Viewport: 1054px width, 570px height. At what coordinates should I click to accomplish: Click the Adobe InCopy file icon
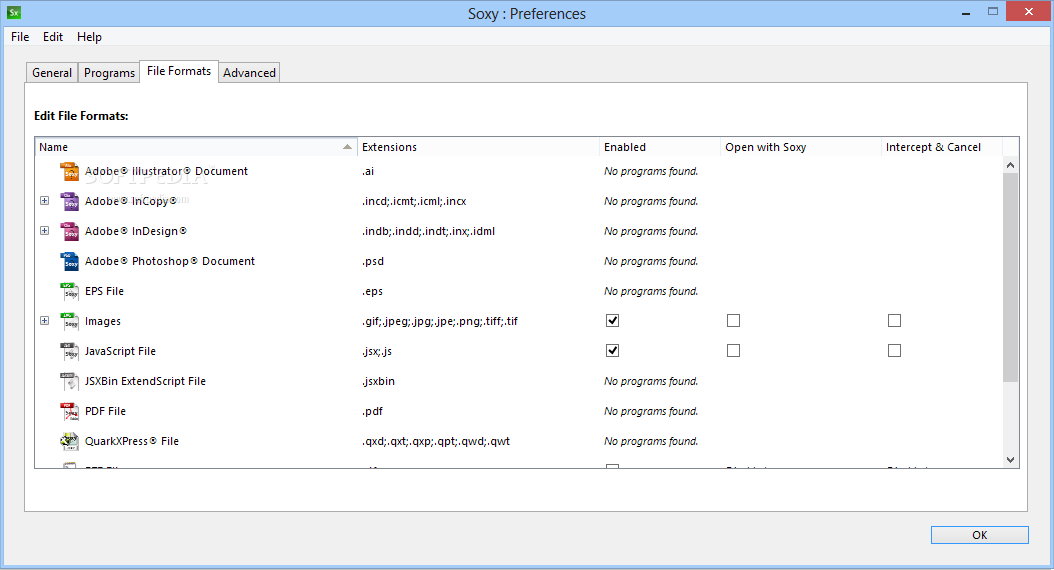[70, 201]
